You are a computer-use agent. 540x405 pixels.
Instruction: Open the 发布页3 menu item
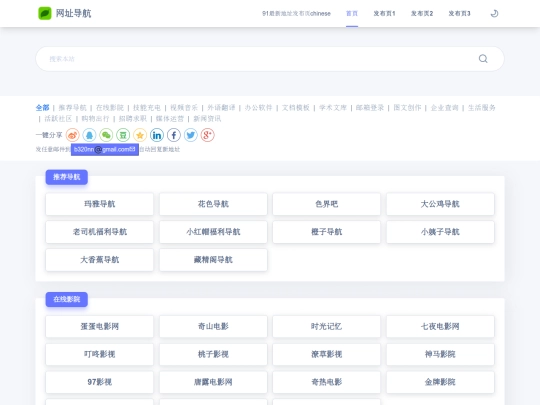point(459,13)
